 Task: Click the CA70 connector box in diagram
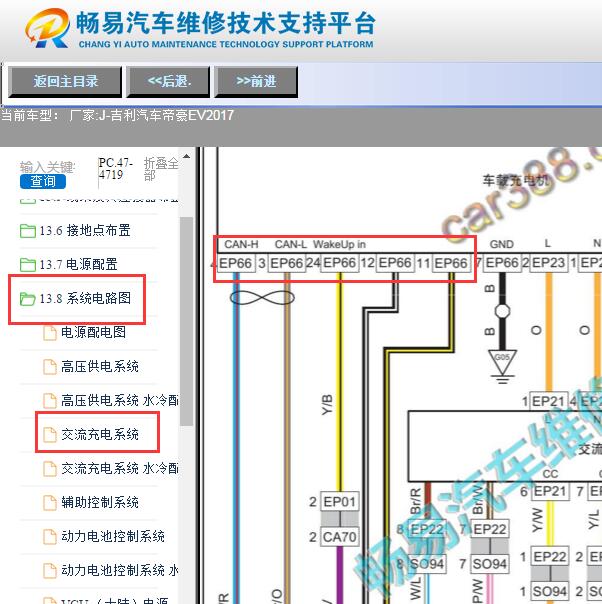coord(339,537)
